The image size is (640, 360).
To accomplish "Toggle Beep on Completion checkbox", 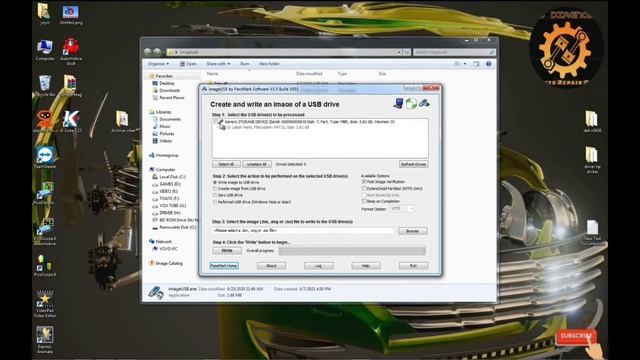I will coord(364,201).
